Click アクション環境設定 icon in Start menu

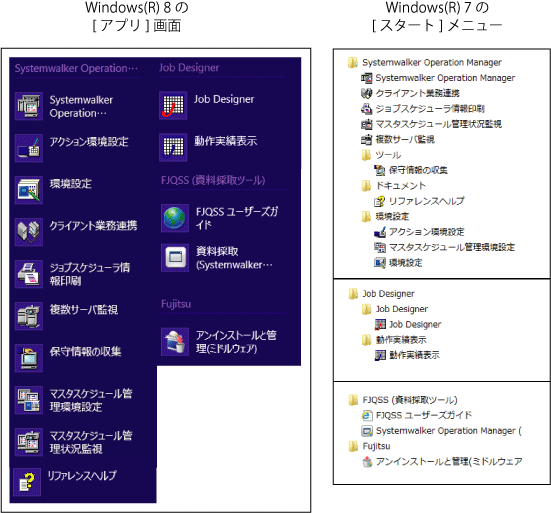[380, 232]
